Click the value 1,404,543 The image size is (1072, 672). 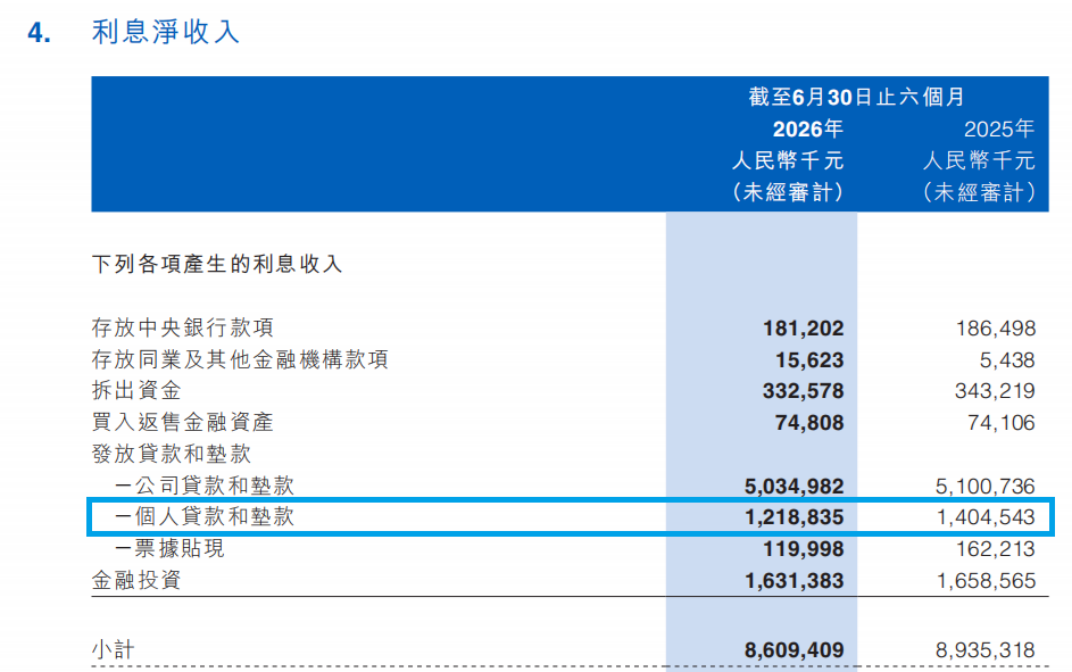tap(986, 517)
